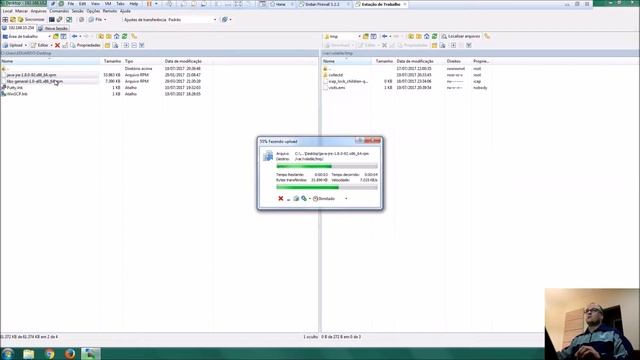Open the Nova Sessão tab
The width and height of the screenshot is (640, 360).
point(53,28)
